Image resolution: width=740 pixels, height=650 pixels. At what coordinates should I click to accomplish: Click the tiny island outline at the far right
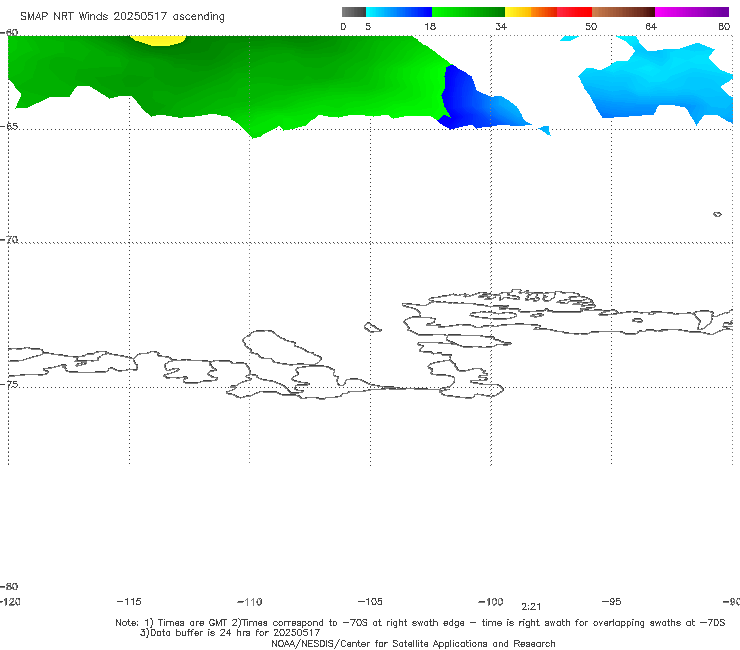tap(717, 214)
